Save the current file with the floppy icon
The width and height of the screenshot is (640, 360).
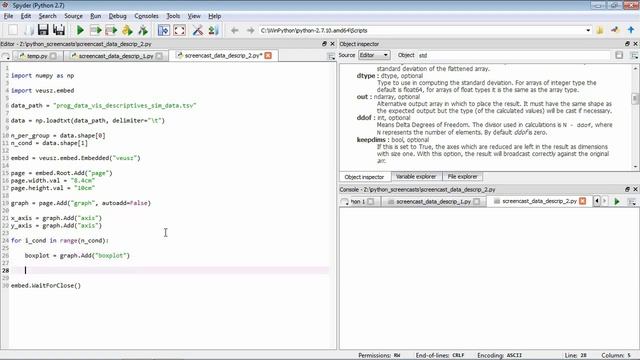pos(43,30)
